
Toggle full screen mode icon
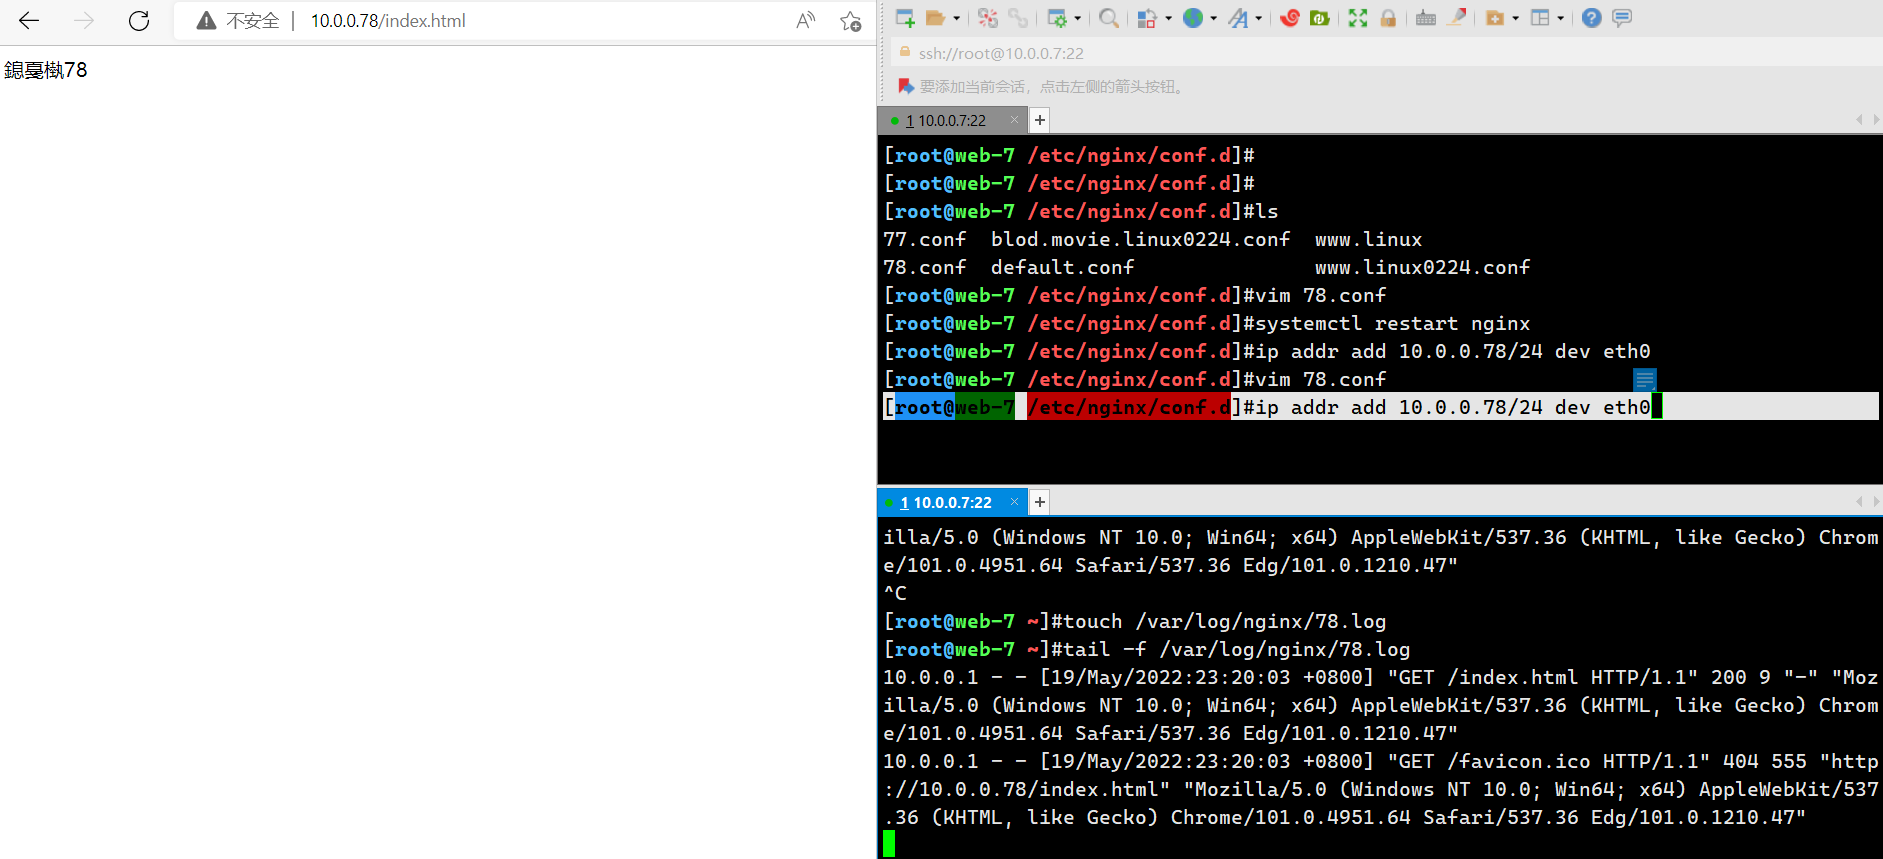click(x=1358, y=18)
